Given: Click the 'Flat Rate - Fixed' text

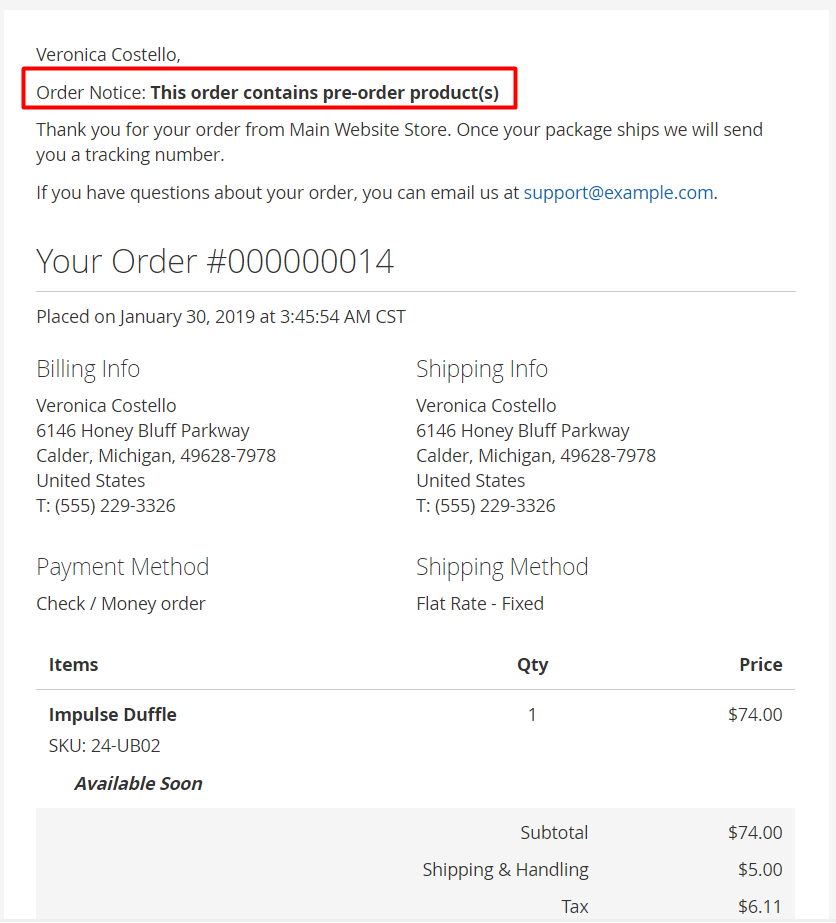Looking at the screenshot, I should (480, 603).
